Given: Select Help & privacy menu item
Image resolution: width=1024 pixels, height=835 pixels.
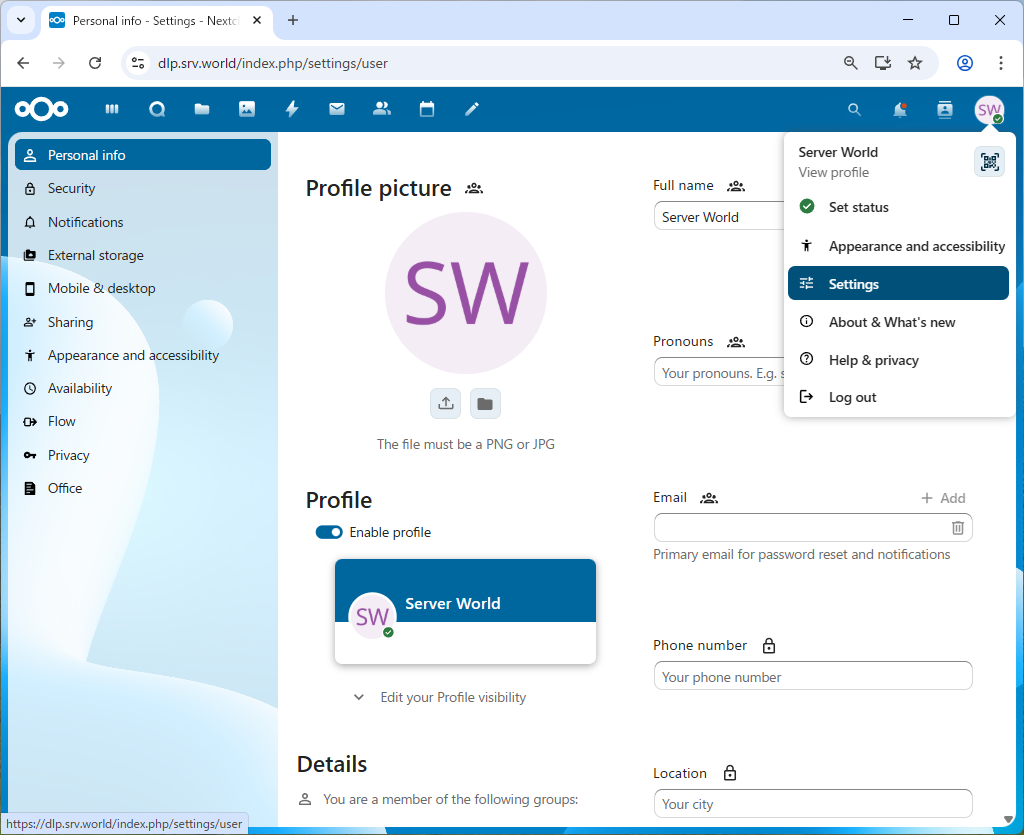Looking at the screenshot, I should click(x=898, y=360).
